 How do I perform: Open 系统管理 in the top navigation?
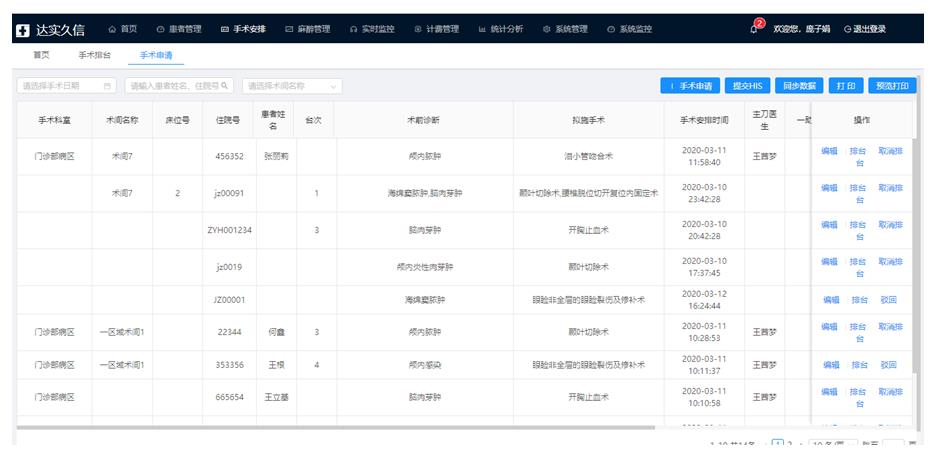coord(565,30)
